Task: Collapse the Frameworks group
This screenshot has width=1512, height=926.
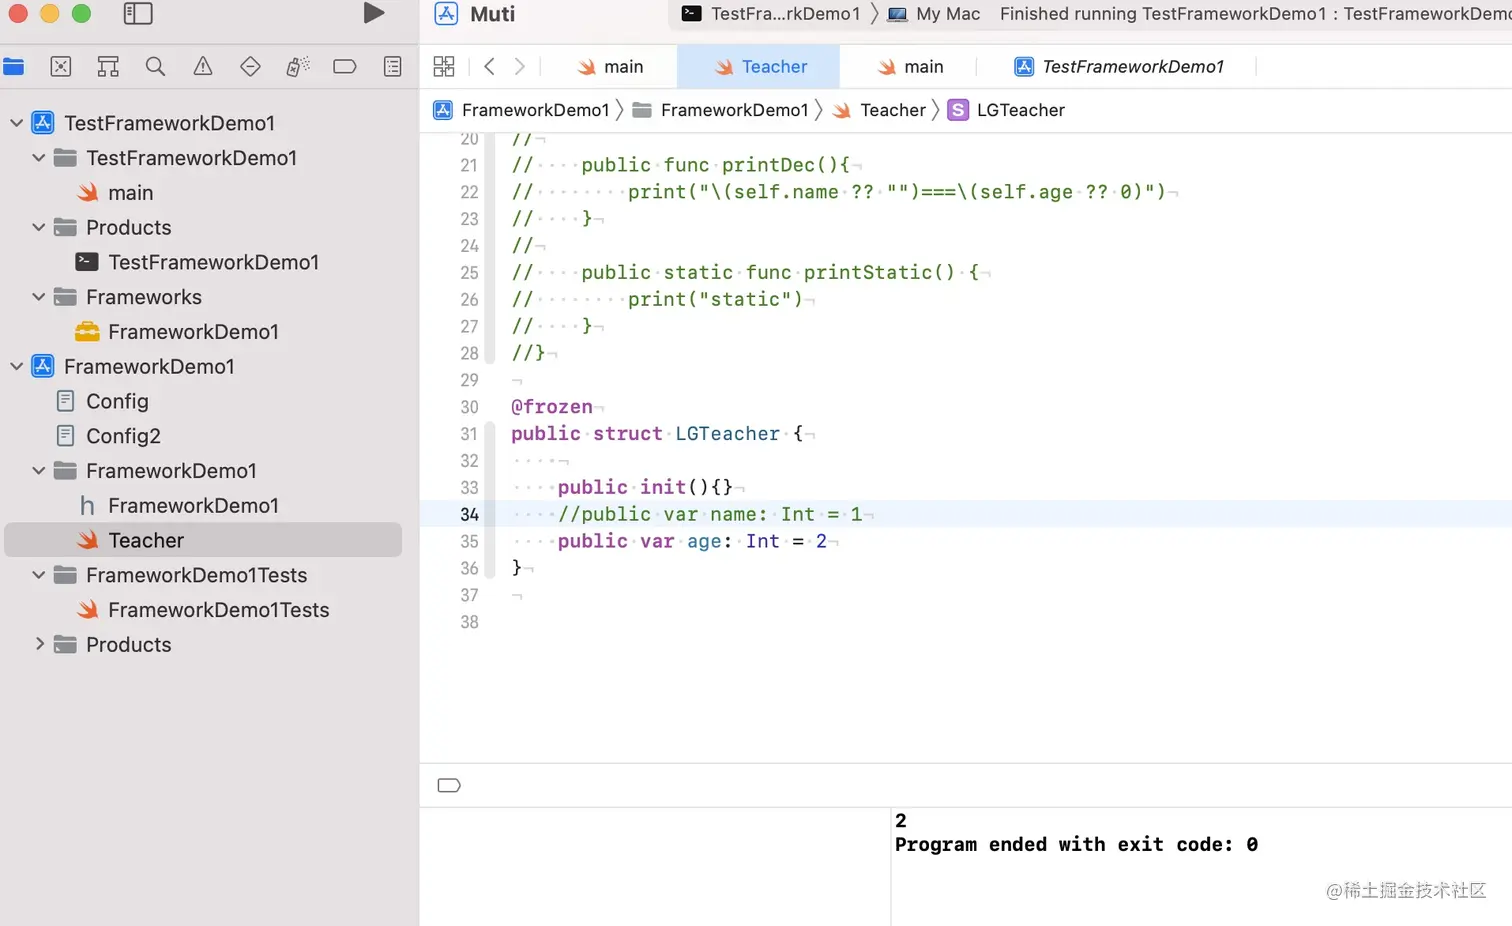Action: (39, 297)
